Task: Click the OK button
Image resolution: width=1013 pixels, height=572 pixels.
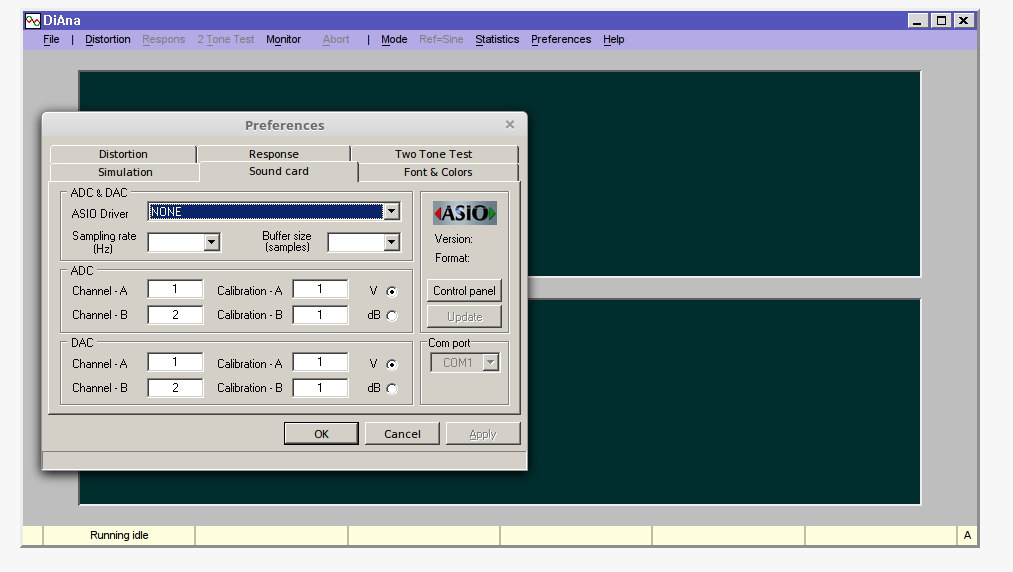Action: 321,434
